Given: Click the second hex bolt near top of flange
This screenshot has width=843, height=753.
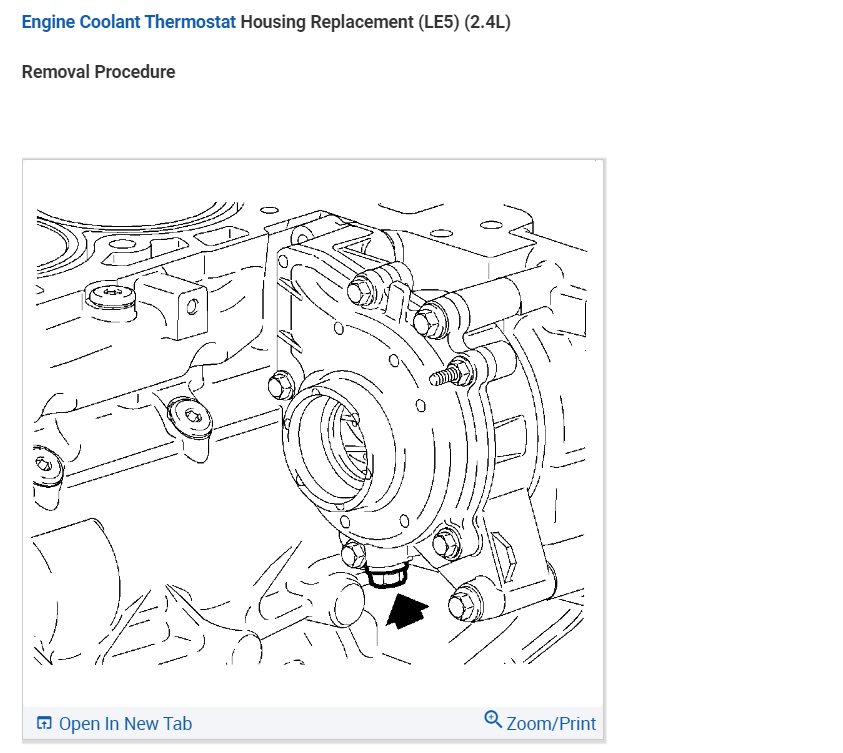Looking at the screenshot, I should pos(429,322).
